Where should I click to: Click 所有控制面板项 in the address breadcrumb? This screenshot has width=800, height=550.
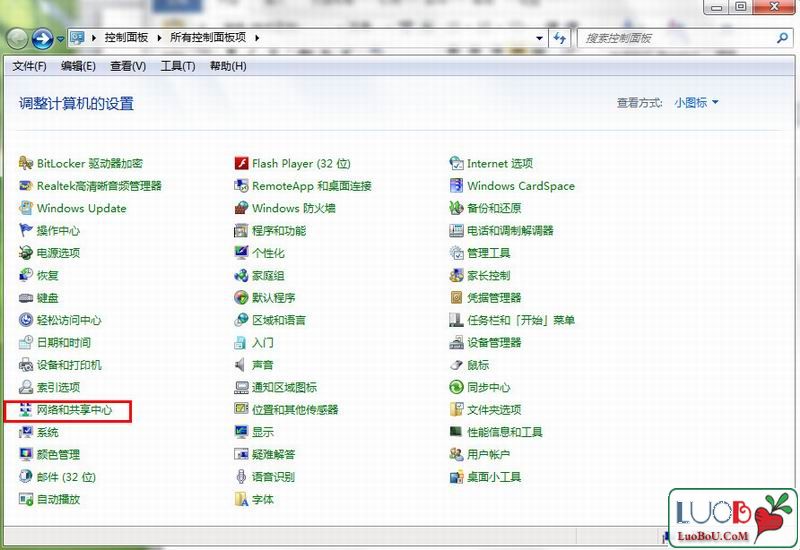click(x=208, y=38)
